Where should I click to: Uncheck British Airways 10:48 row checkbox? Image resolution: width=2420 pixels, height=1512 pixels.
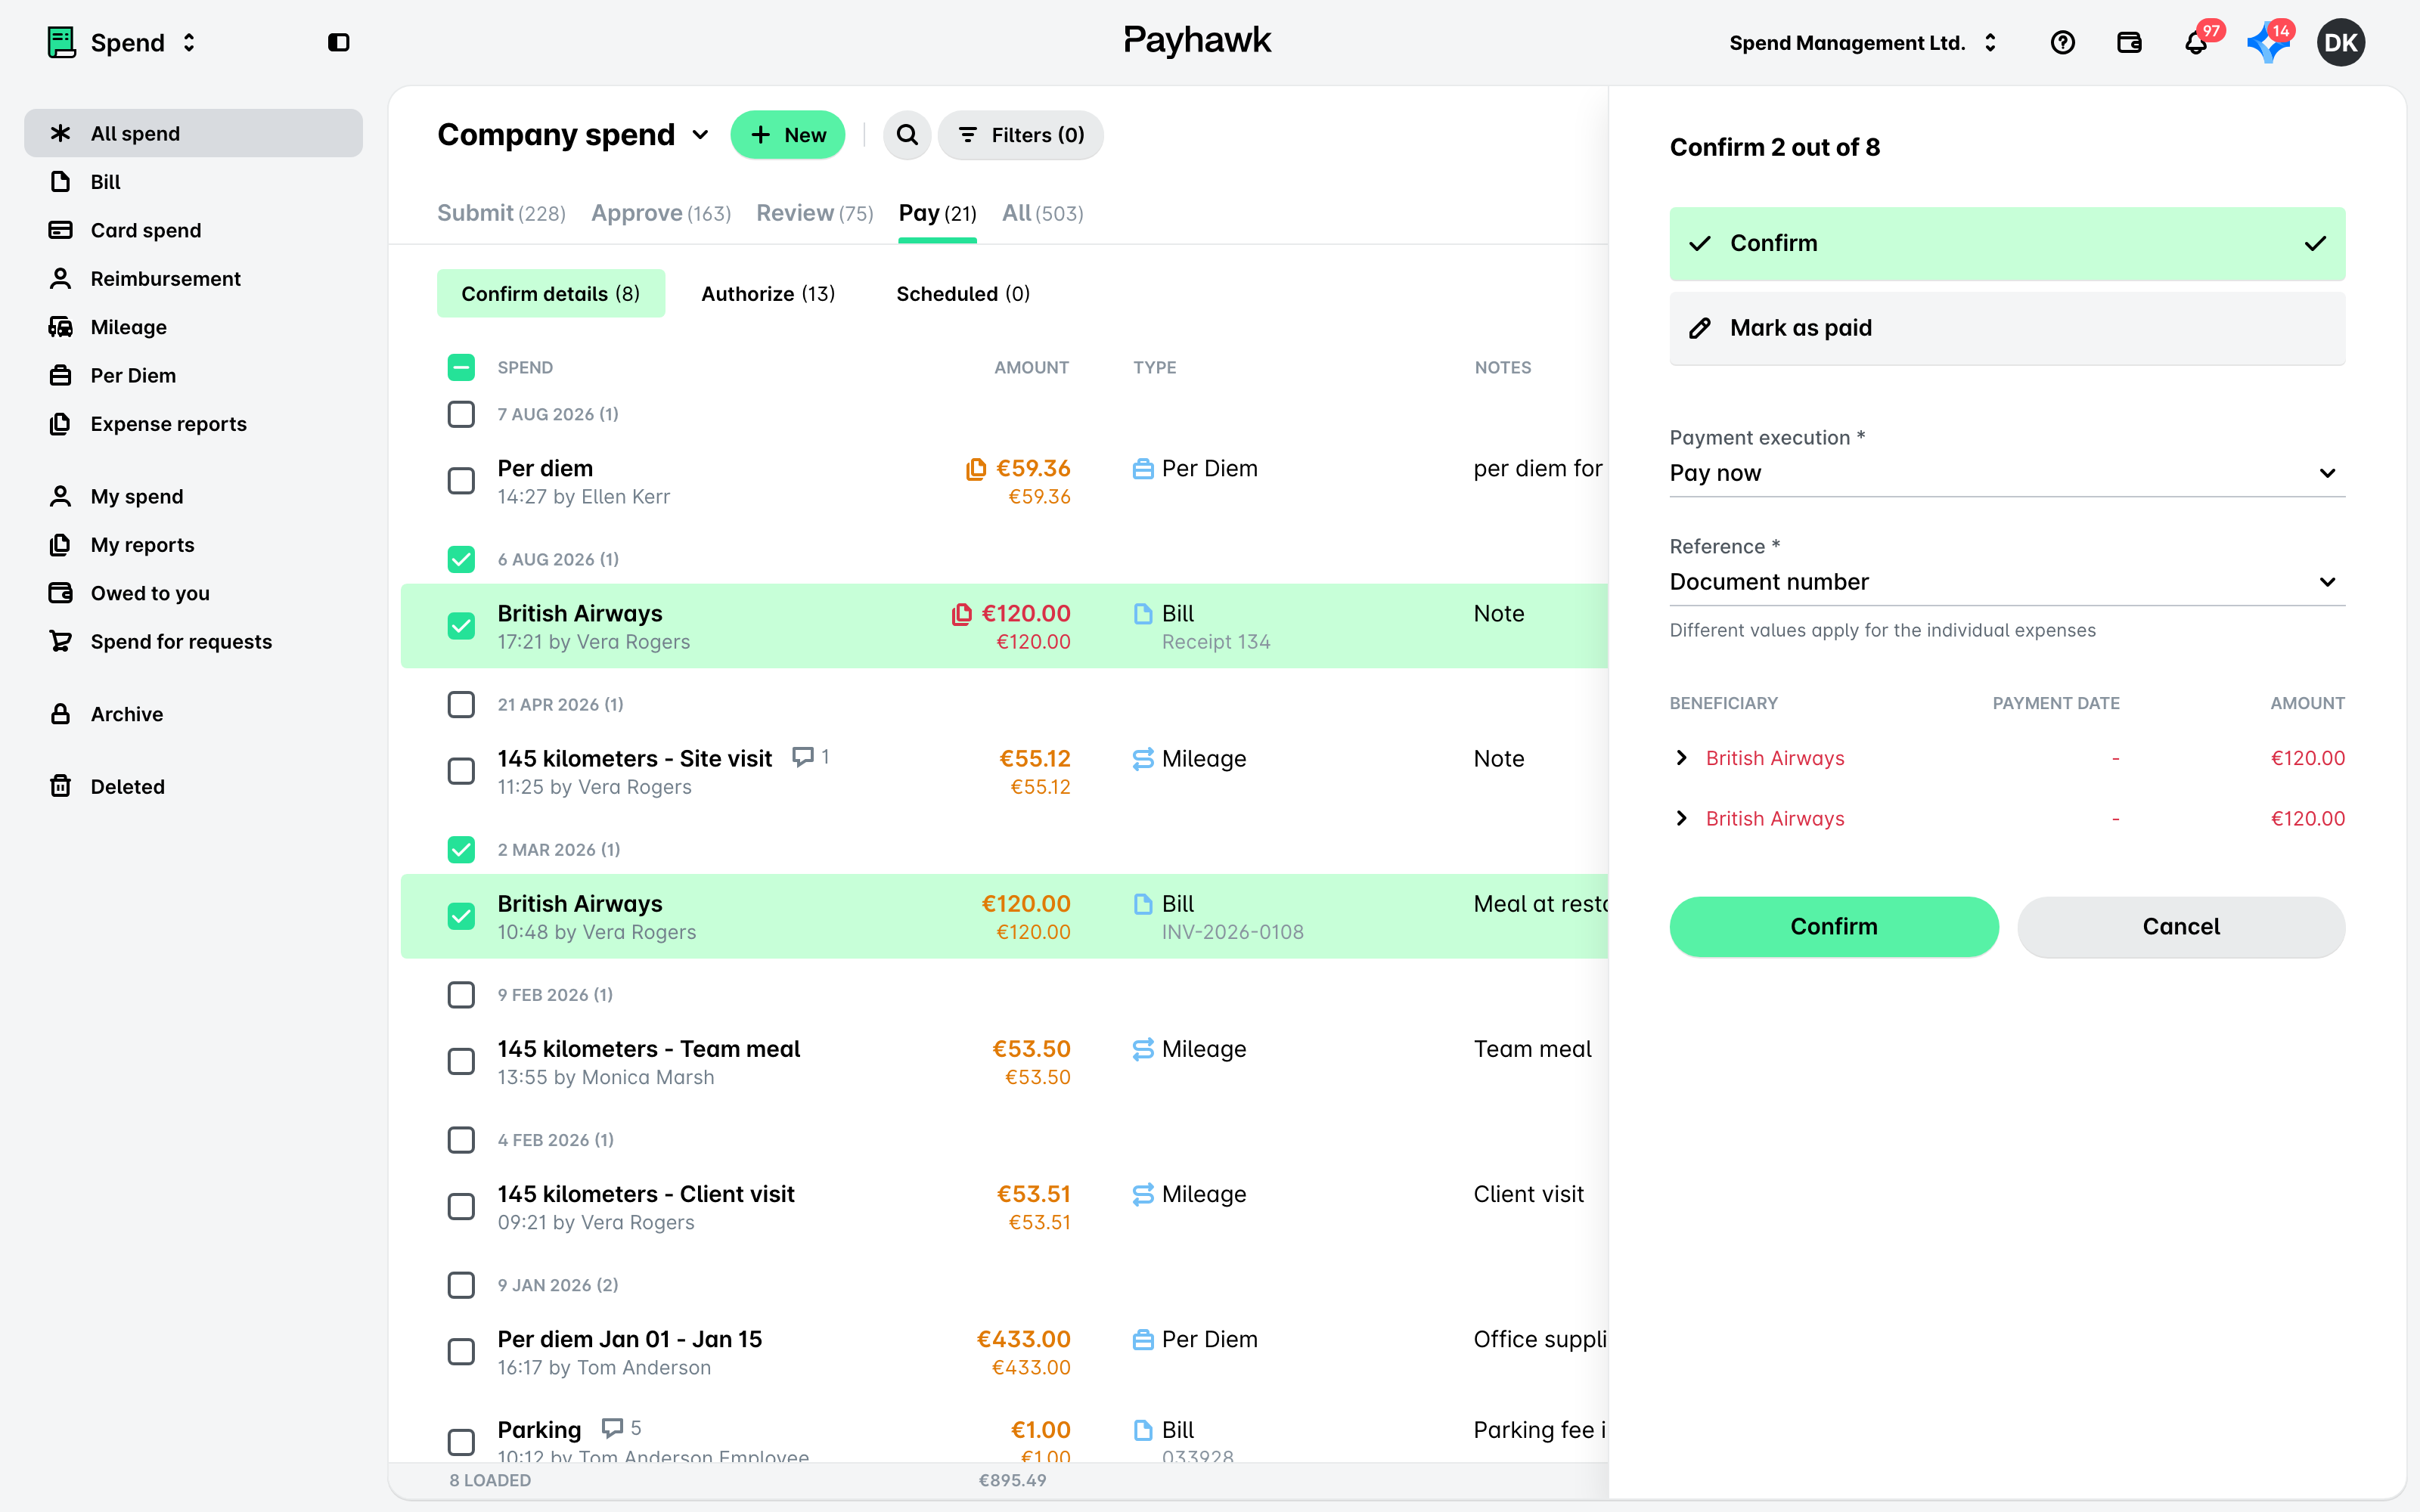click(x=461, y=916)
